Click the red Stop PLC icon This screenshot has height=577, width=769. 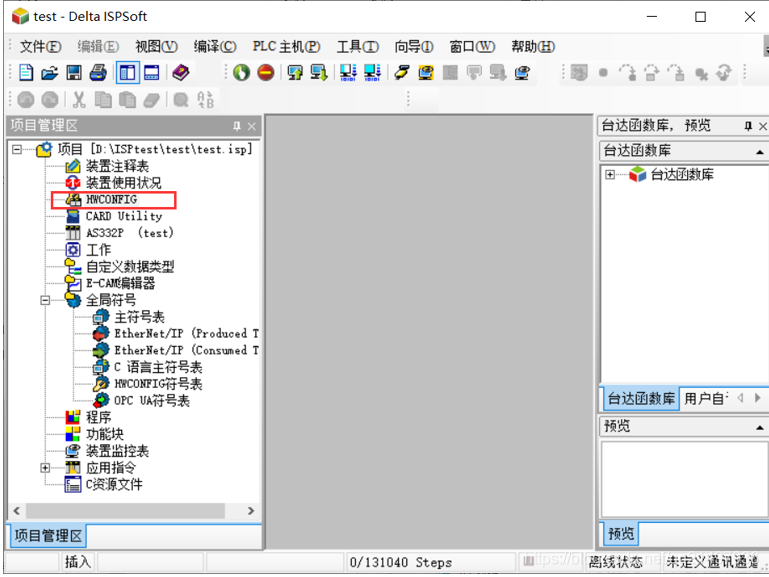pos(265,73)
